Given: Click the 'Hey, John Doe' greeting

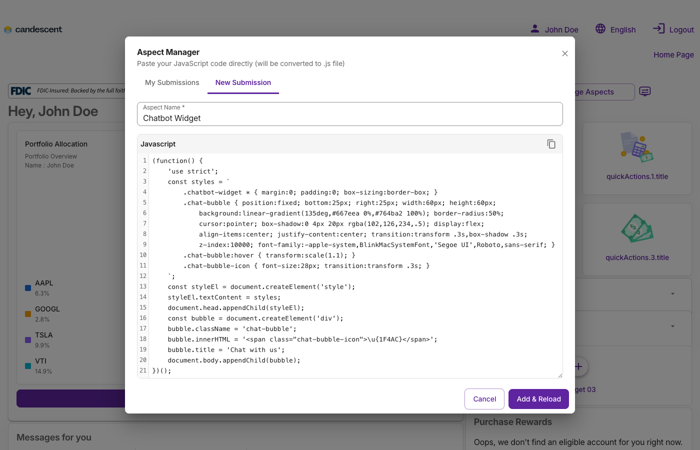Looking at the screenshot, I should 53,111.
